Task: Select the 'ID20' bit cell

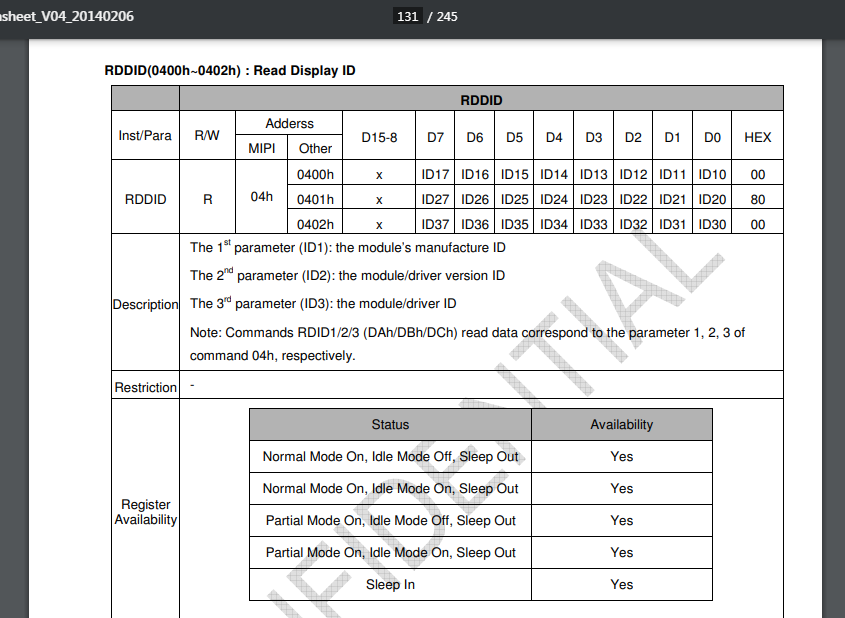Action: pyautogui.click(x=712, y=199)
